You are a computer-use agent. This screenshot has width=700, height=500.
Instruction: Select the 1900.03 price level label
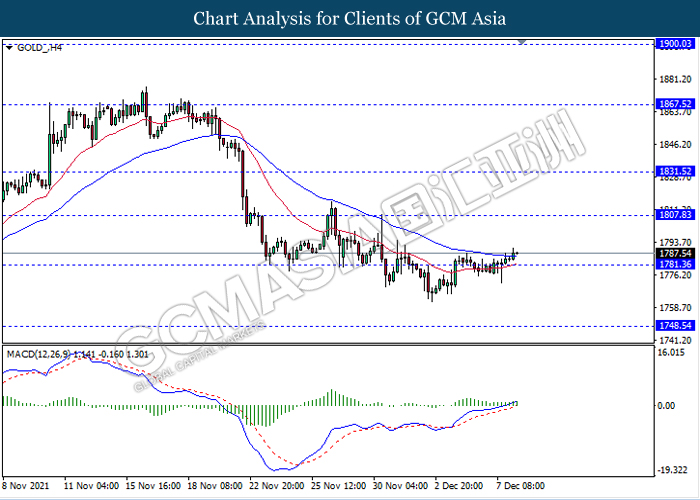click(x=675, y=44)
